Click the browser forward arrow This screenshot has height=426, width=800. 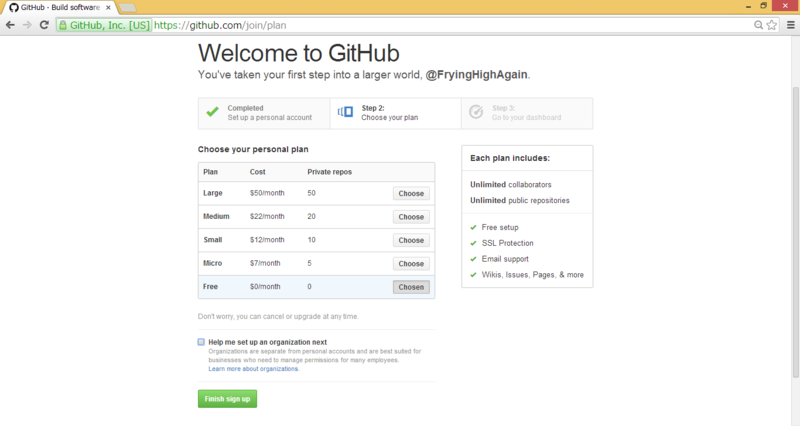point(27,24)
